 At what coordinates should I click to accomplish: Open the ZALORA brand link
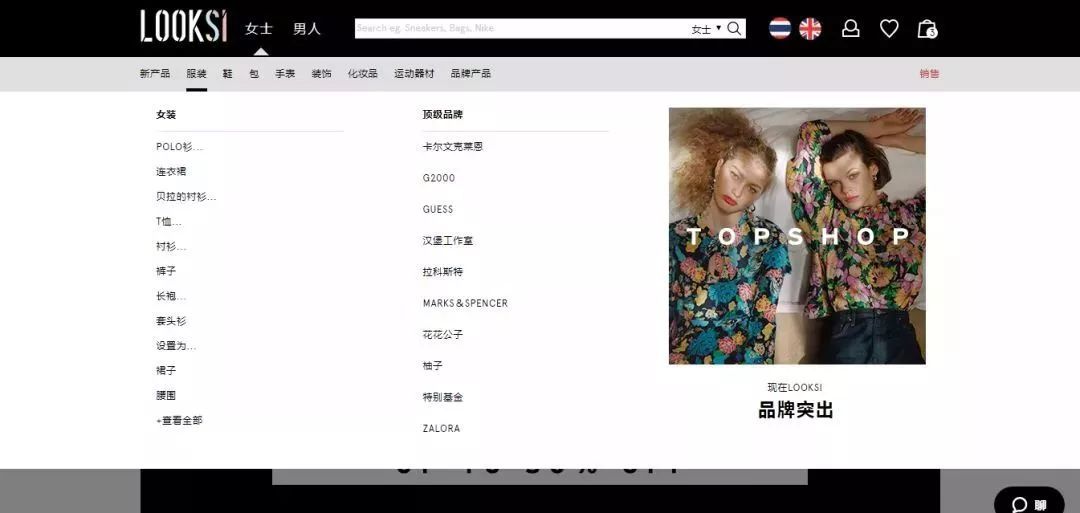[x=442, y=428]
